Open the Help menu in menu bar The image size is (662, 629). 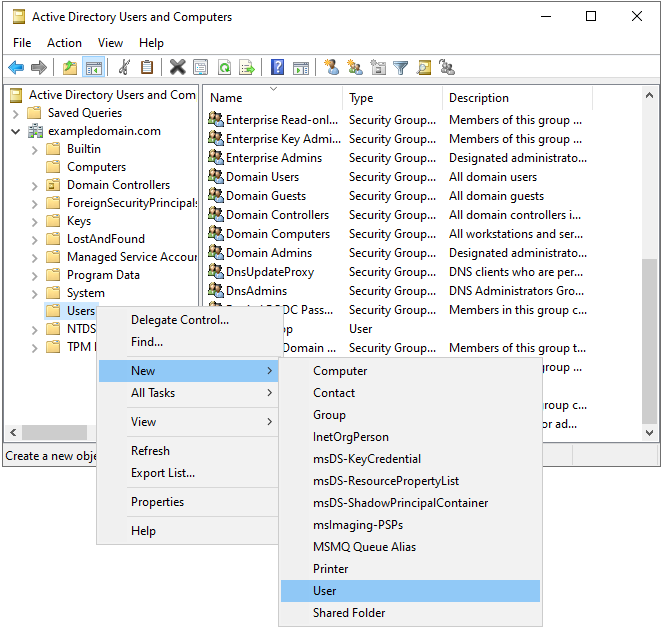coord(151,43)
